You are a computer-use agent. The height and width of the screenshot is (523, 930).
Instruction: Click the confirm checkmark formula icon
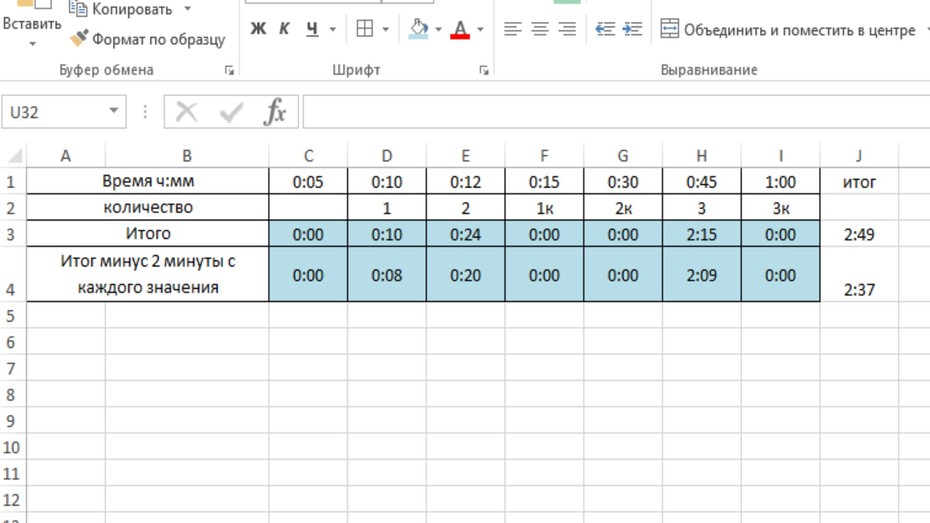(x=231, y=111)
